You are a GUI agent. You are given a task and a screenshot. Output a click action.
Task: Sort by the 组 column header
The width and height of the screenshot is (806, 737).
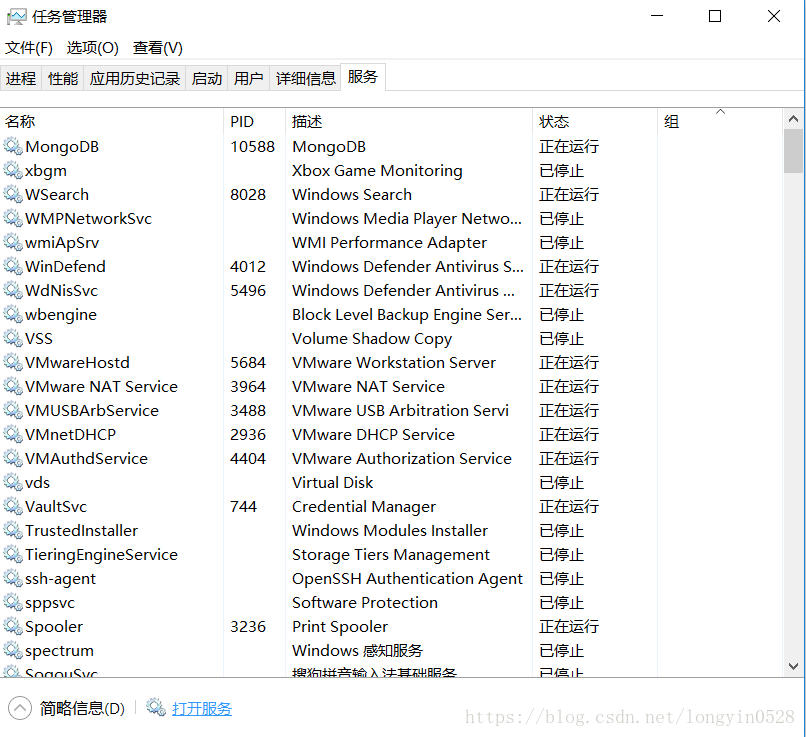[720, 121]
